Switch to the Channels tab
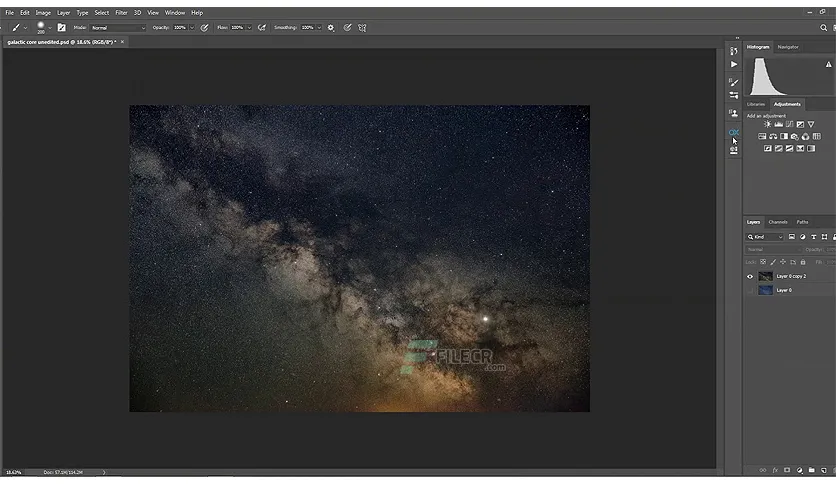This screenshot has height=484, width=836. 777,222
